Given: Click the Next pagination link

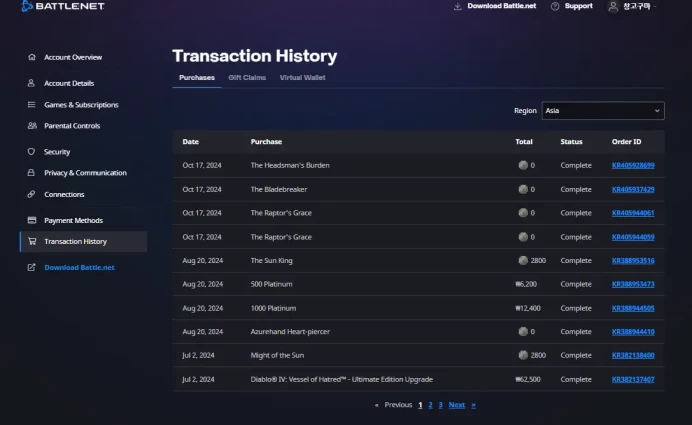Looking at the screenshot, I should tap(457, 405).
